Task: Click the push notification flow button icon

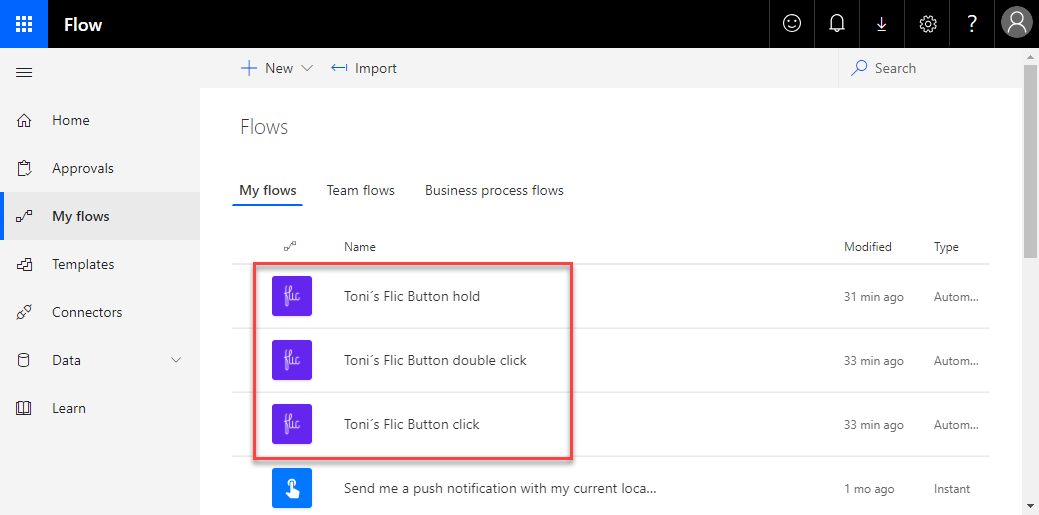Action: pyautogui.click(x=292, y=488)
